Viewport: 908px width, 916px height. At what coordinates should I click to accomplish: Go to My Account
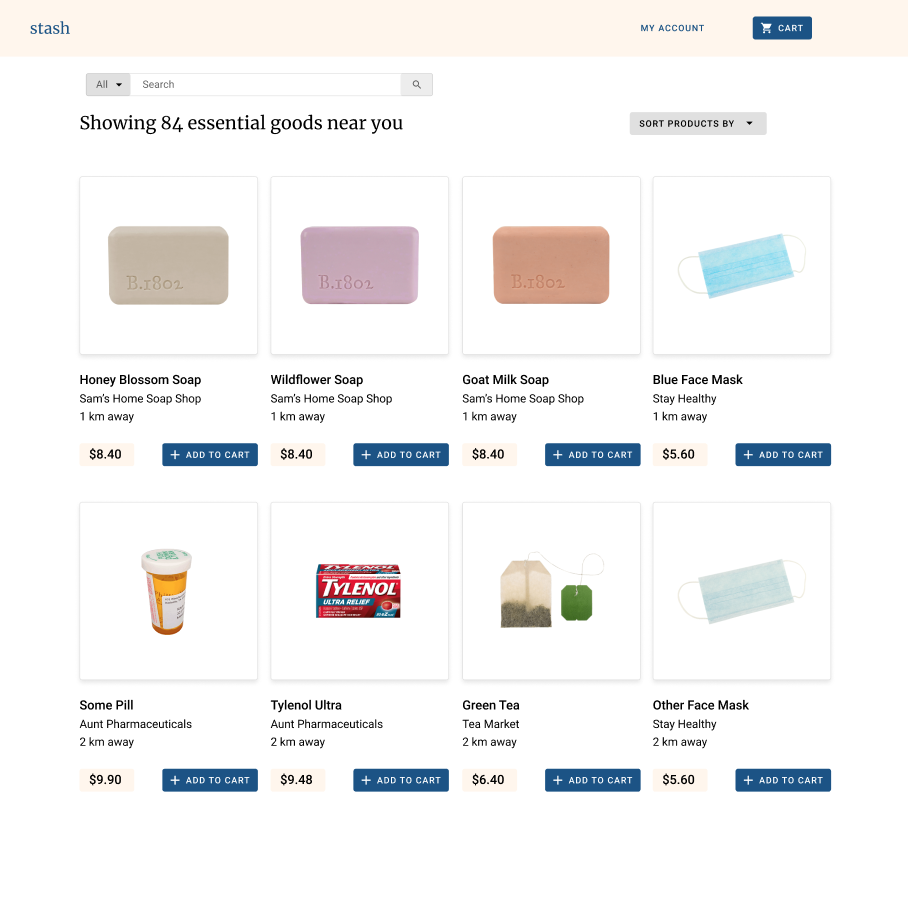[x=672, y=28]
